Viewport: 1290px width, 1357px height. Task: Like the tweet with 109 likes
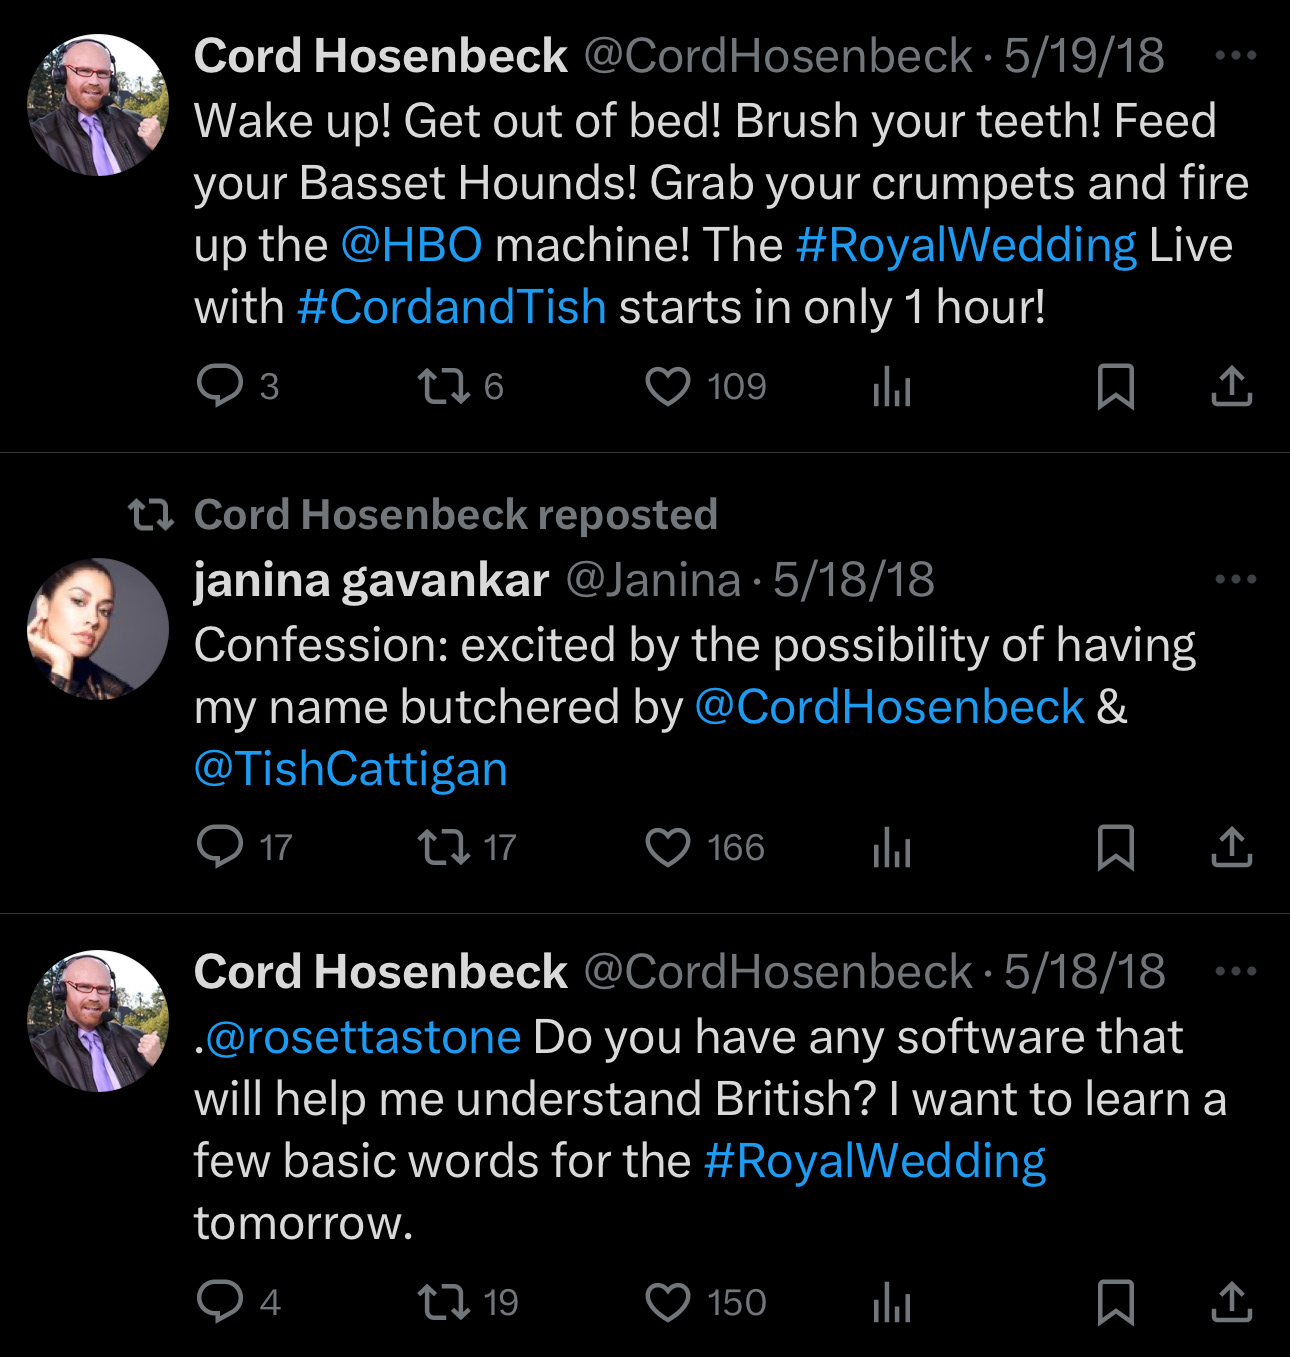668,386
